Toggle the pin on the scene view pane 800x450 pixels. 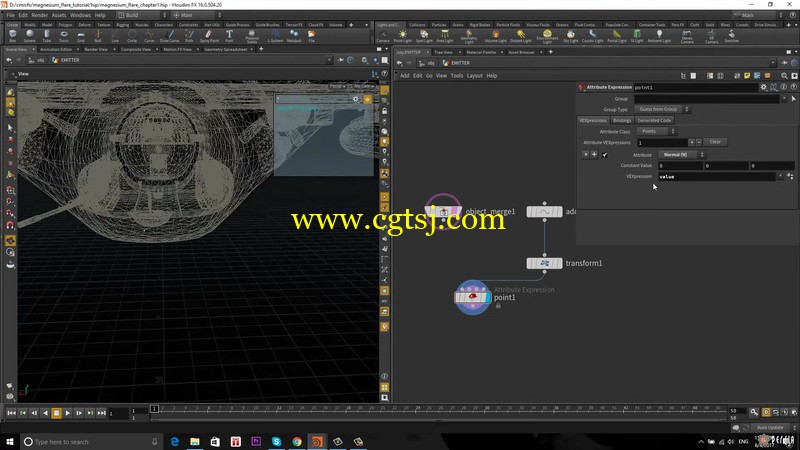click(340, 60)
